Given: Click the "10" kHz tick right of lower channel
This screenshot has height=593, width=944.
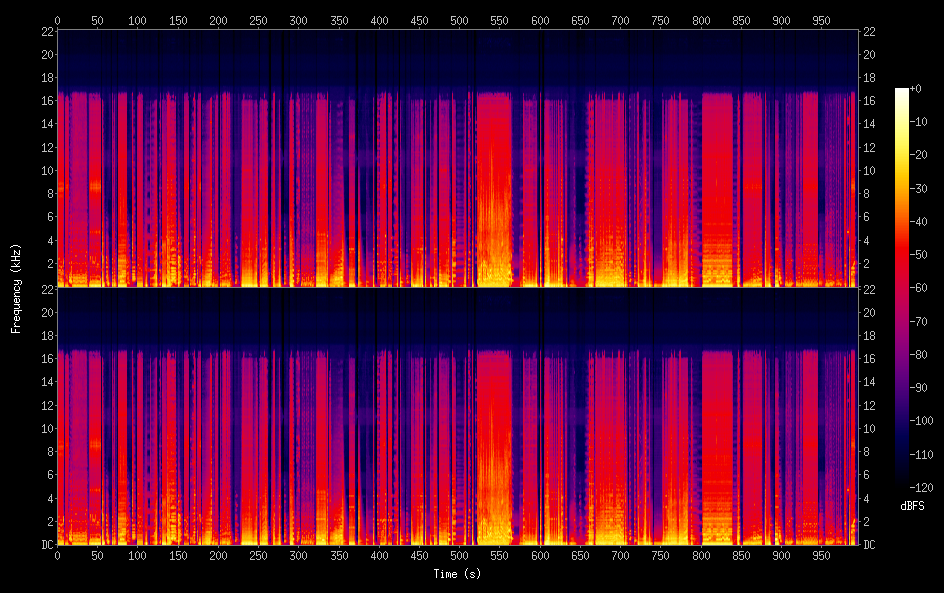Looking at the screenshot, I should (870, 428).
